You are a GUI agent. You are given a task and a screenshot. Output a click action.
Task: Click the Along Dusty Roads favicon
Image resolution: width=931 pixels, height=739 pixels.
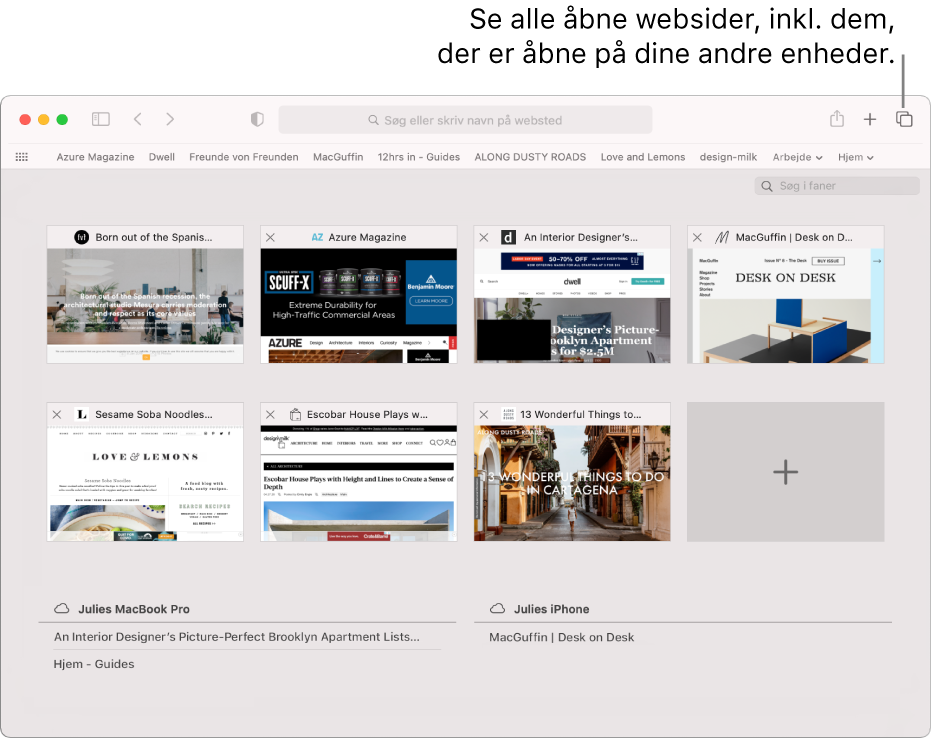(508, 414)
